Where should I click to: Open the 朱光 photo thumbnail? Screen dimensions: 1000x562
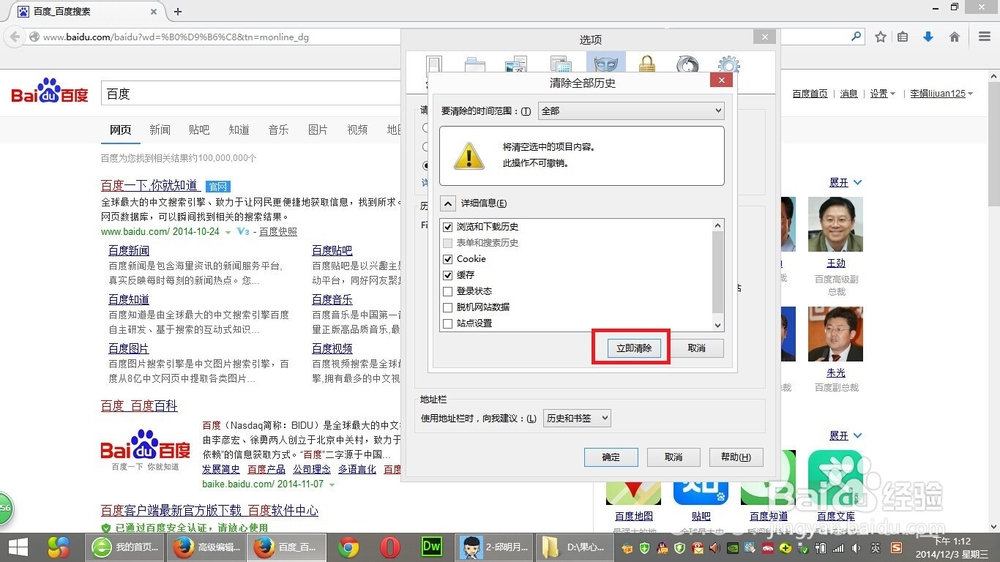pos(835,334)
